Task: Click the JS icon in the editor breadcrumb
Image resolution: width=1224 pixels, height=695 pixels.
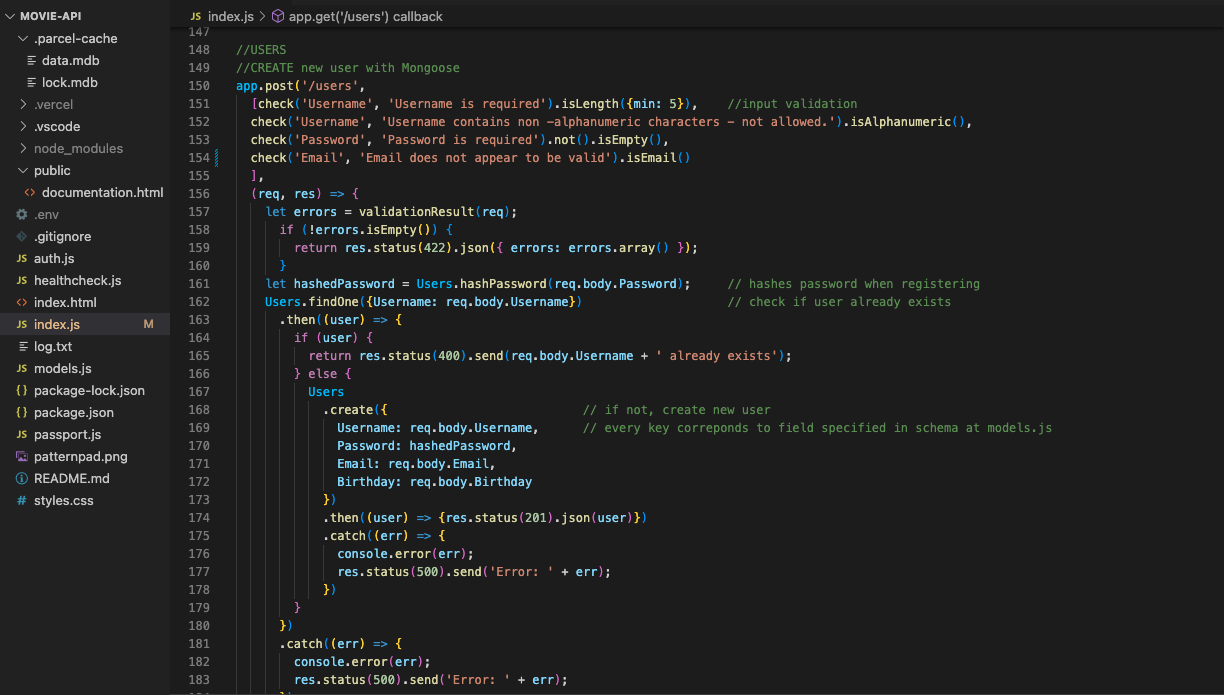Action: click(195, 17)
